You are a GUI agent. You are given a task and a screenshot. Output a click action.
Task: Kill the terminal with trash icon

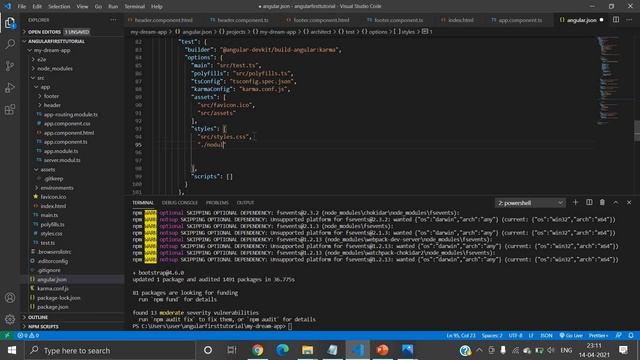pyautogui.click(x=602, y=202)
